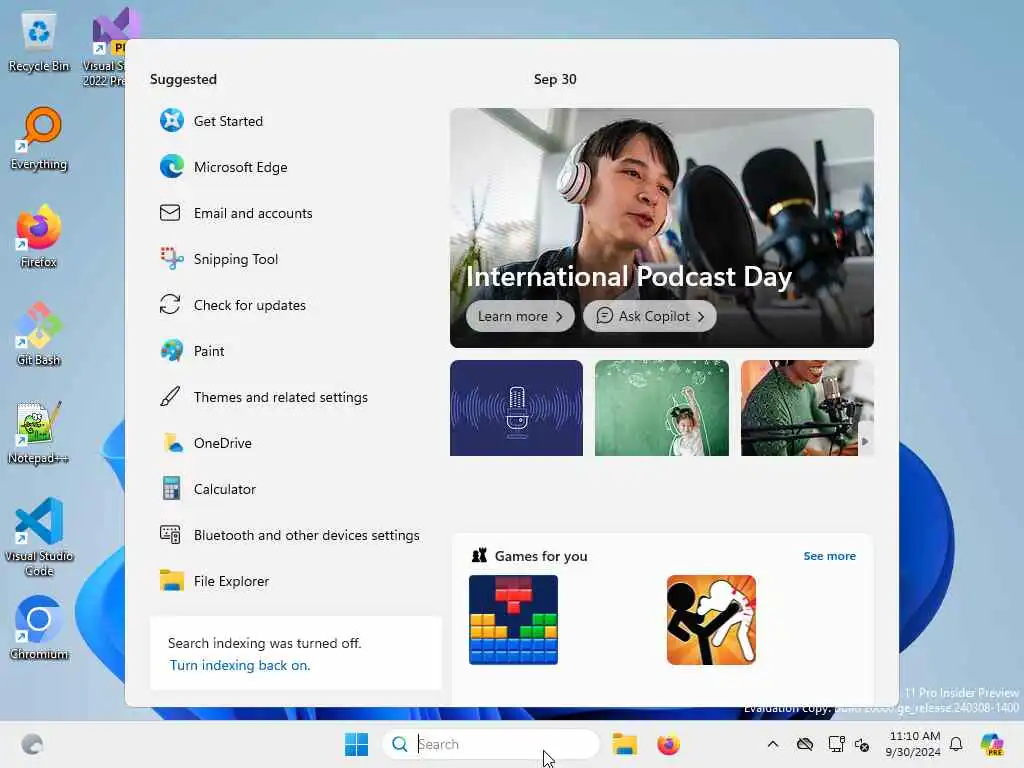The width and height of the screenshot is (1024, 768).
Task: Open the Paint palette icon
Action: tap(172, 351)
